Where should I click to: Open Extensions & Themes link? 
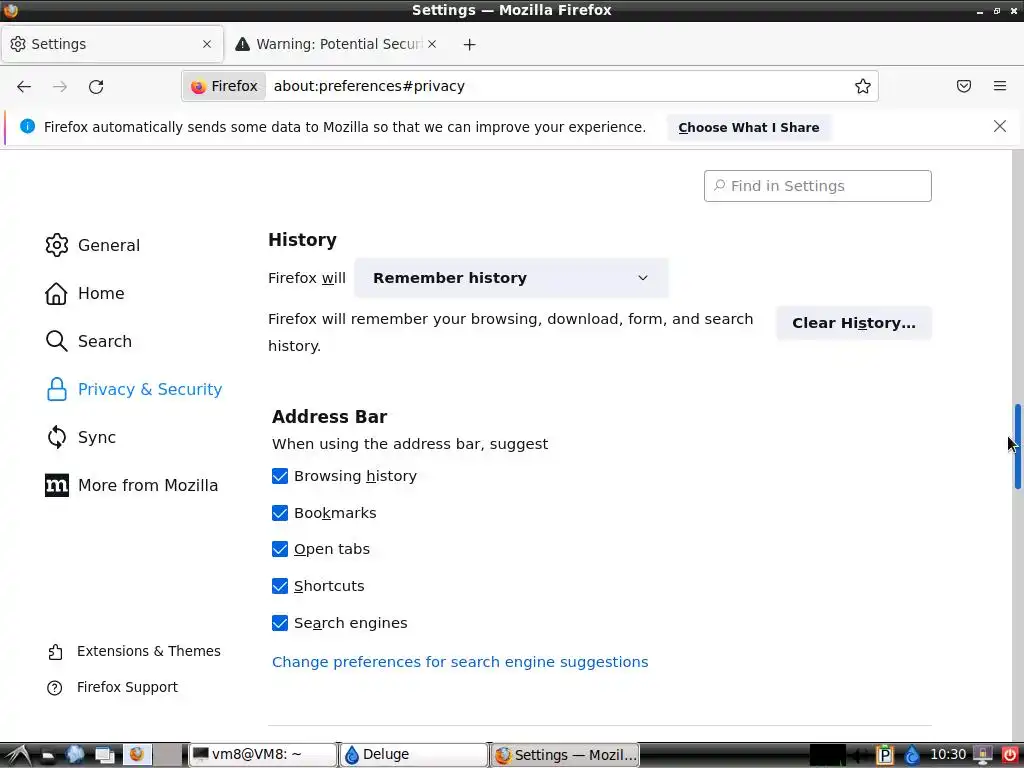click(x=149, y=651)
